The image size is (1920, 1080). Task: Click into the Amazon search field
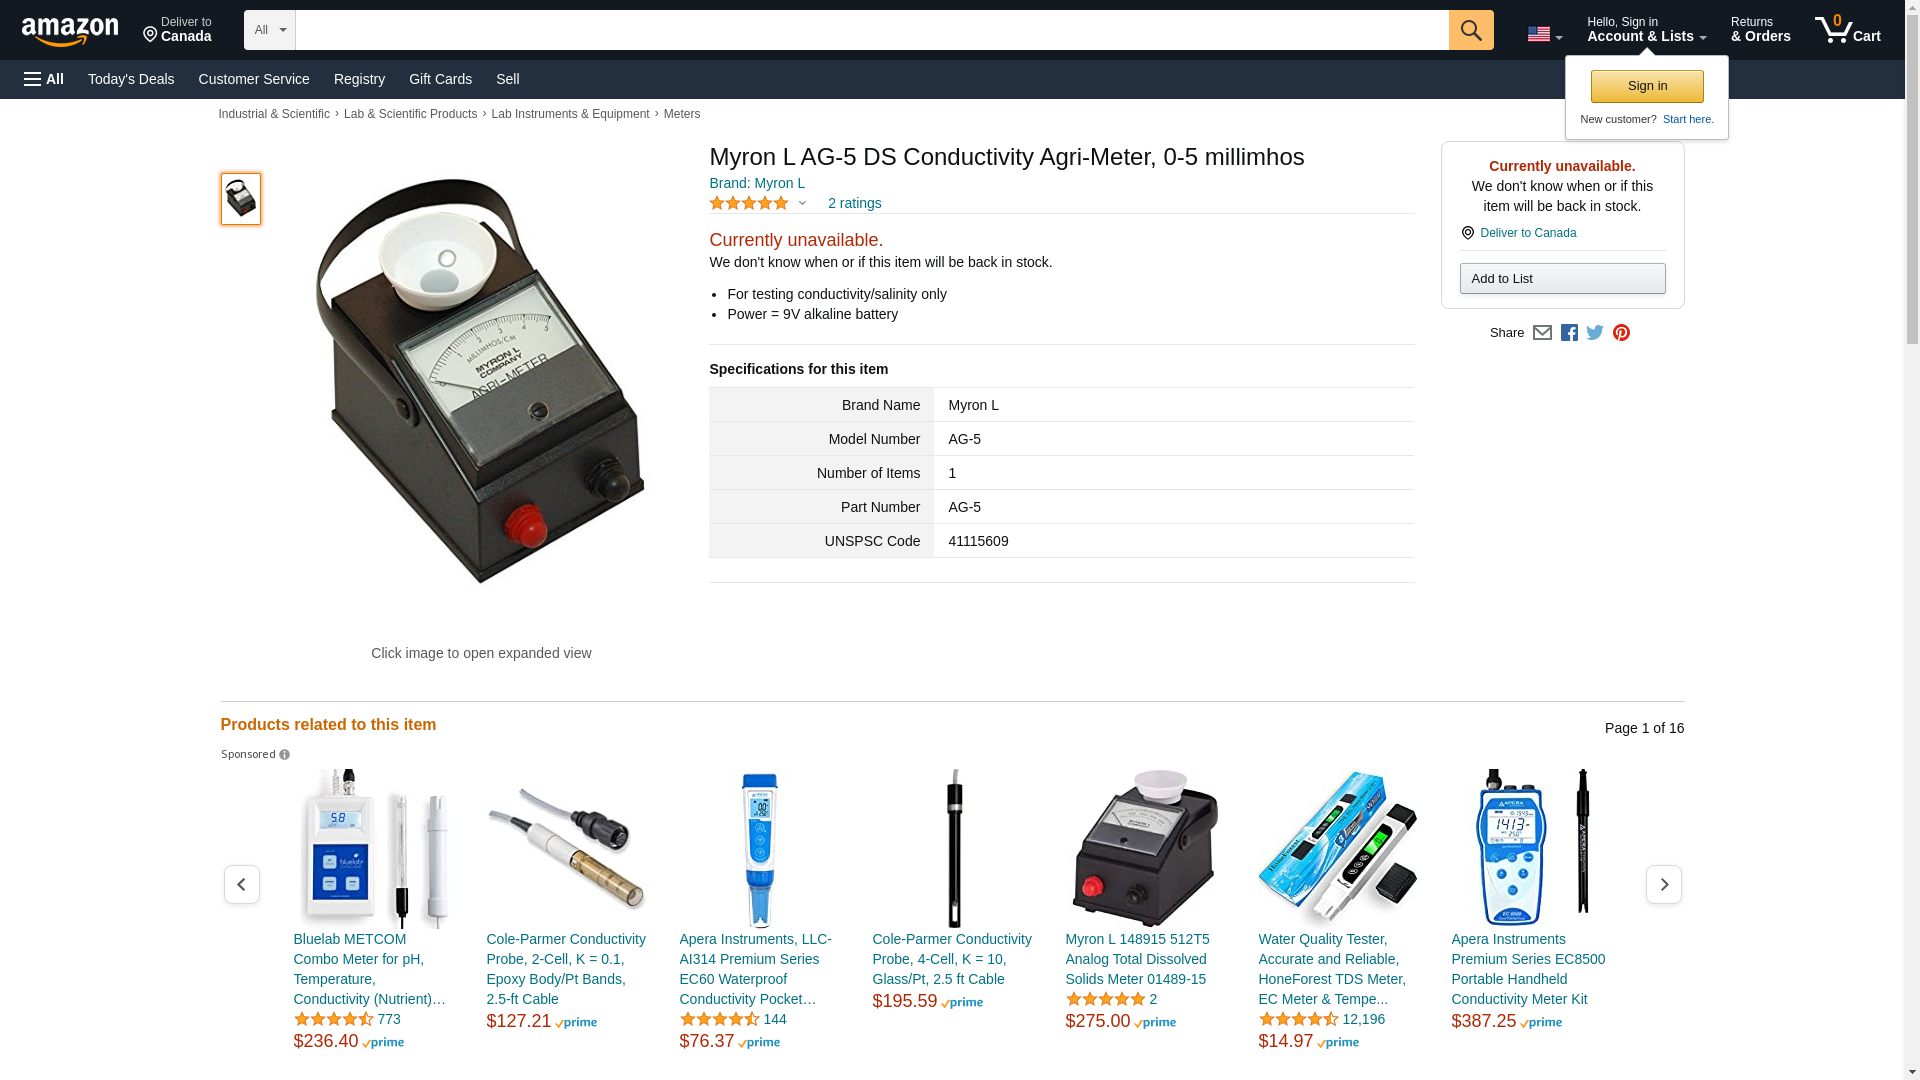(872, 30)
